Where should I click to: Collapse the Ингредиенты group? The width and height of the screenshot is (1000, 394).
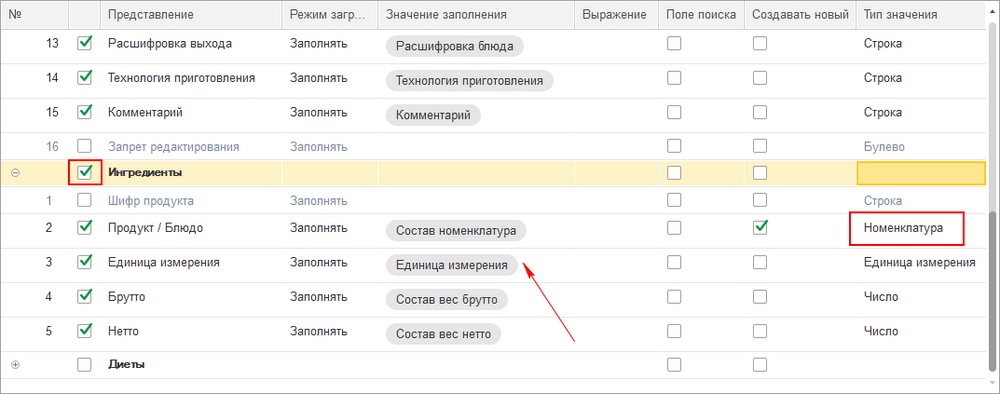pos(16,173)
